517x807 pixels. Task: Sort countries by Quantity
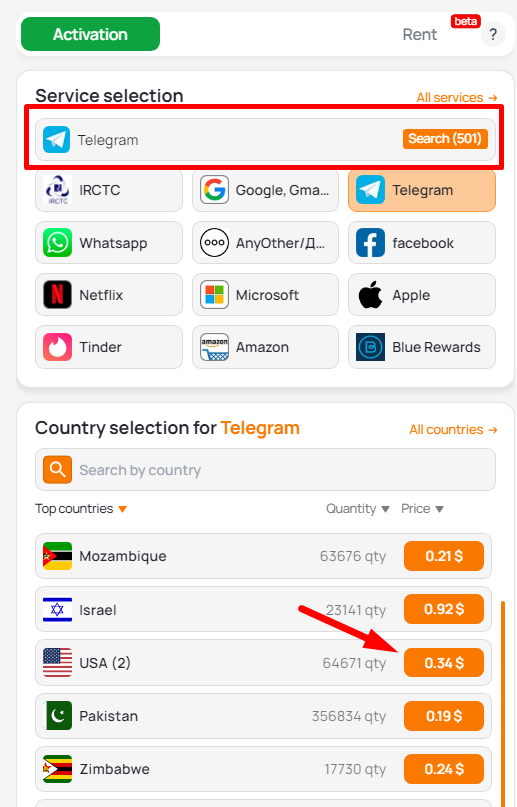[x=358, y=508]
